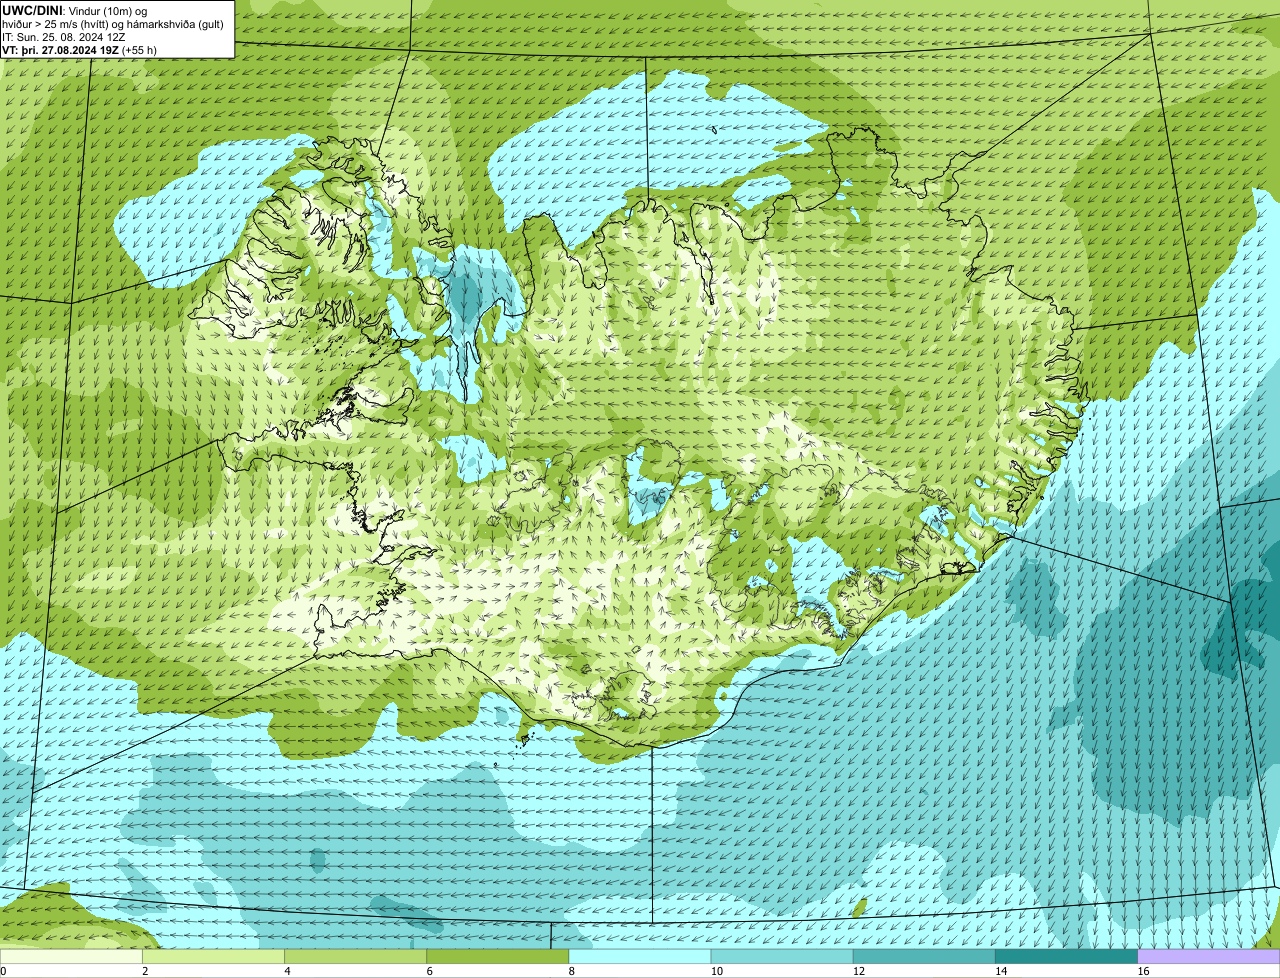
Task: Click the dark teal 14–16 m/s legend swatch
Action: point(1066,957)
